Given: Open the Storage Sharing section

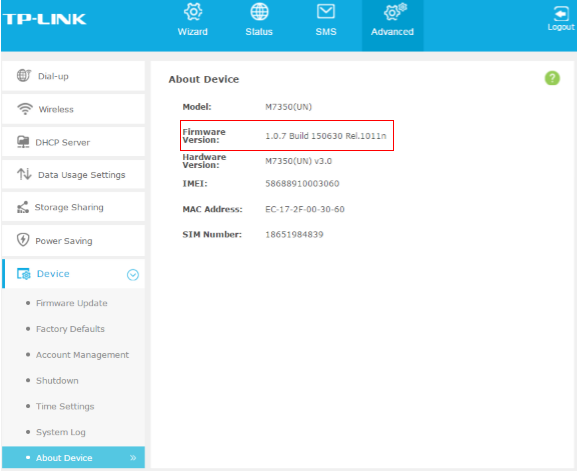Looking at the screenshot, I should (x=73, y=207).
